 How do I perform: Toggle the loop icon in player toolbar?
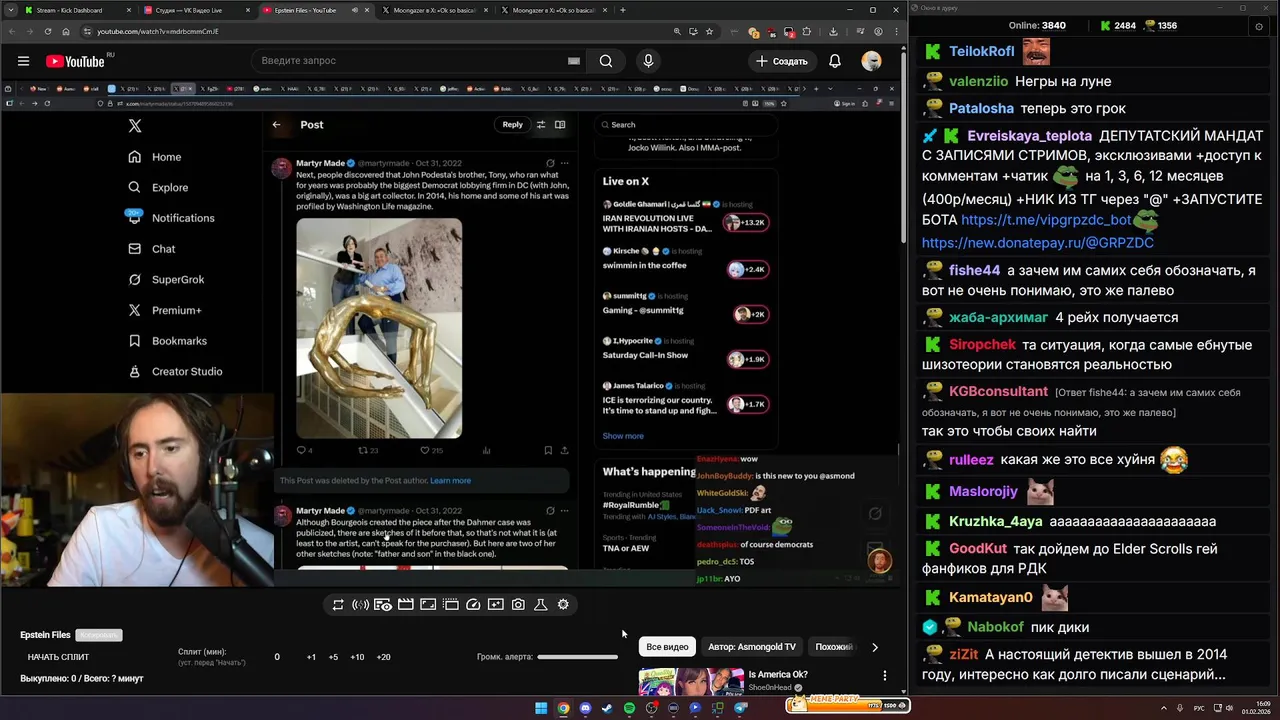[338, 605]
